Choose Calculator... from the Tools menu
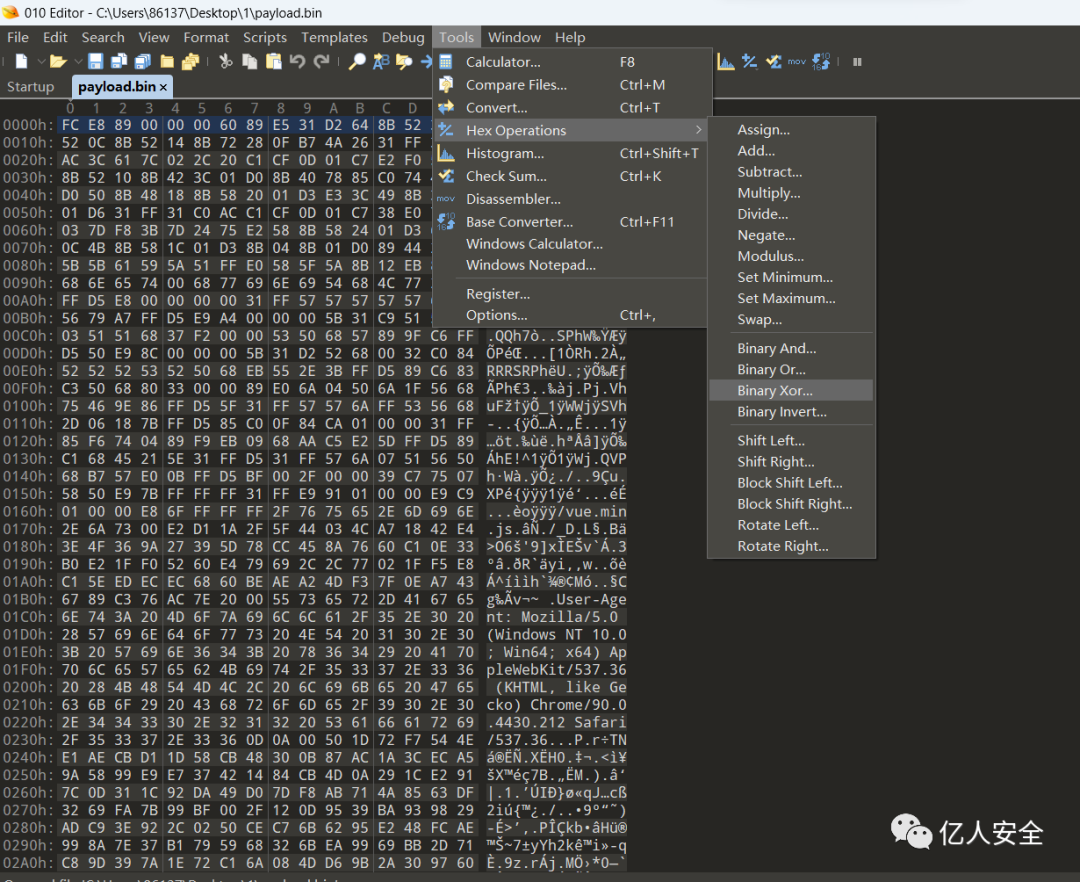Screen dimensions: 1080x882 coord(571,62)
